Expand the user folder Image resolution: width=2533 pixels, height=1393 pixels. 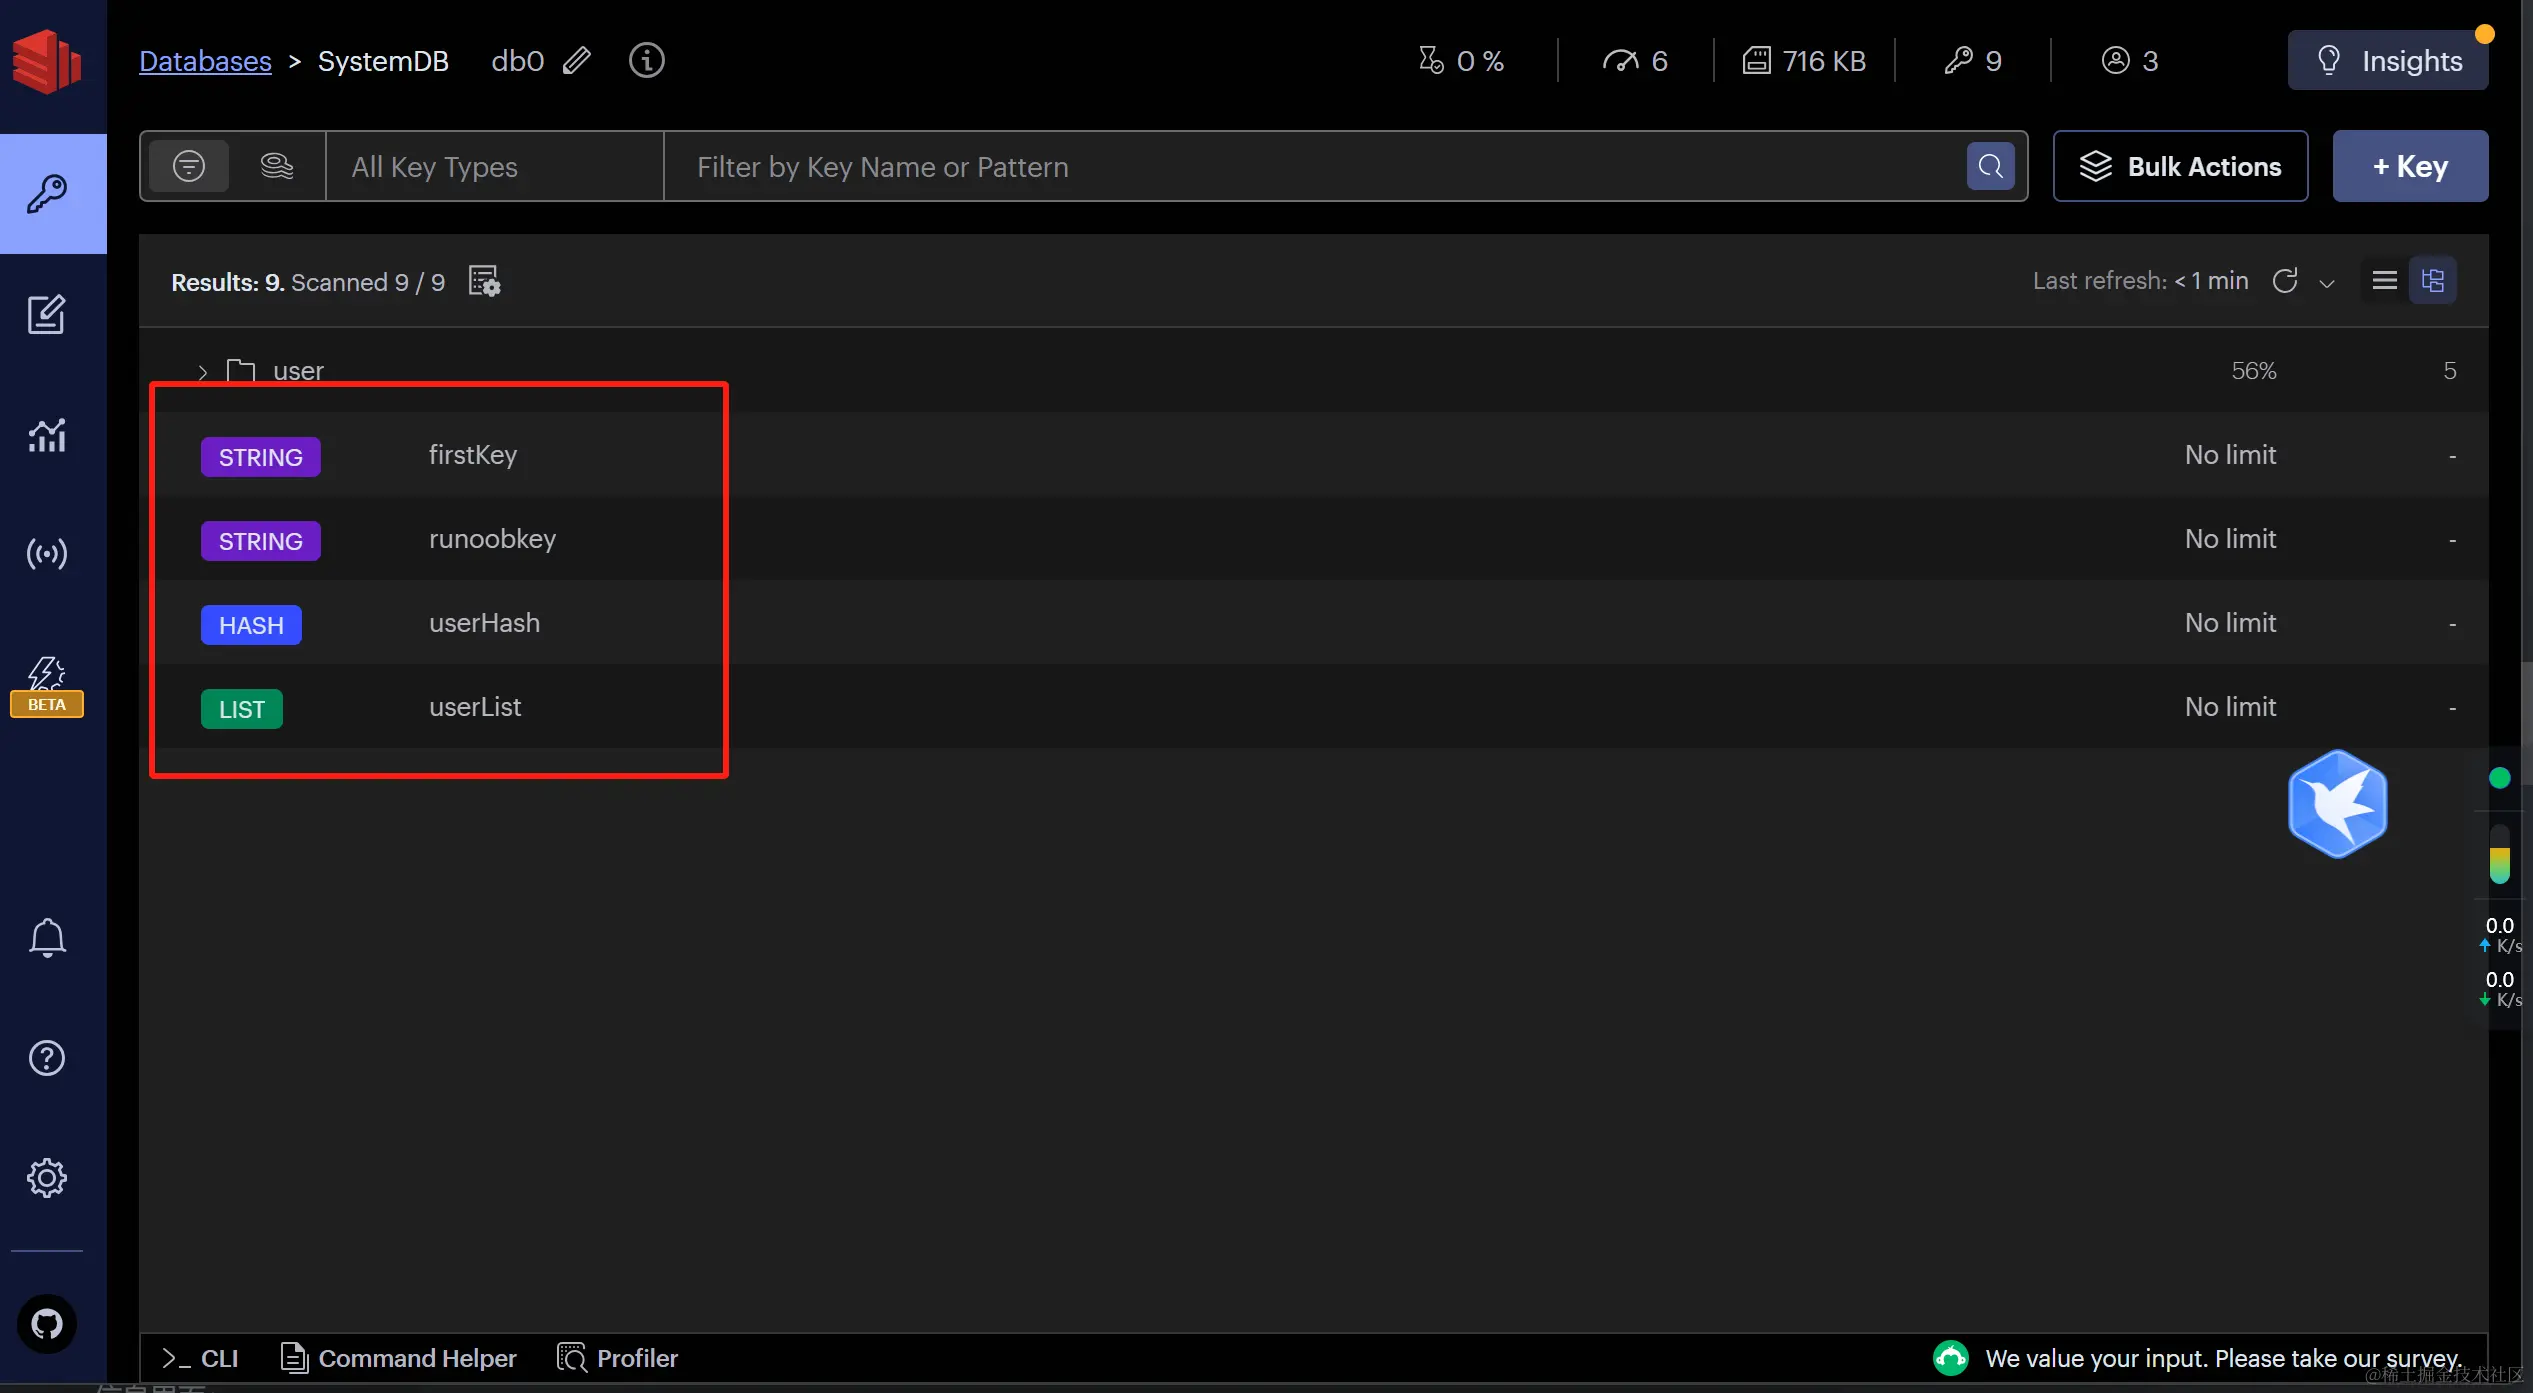(x=203, y=372)
